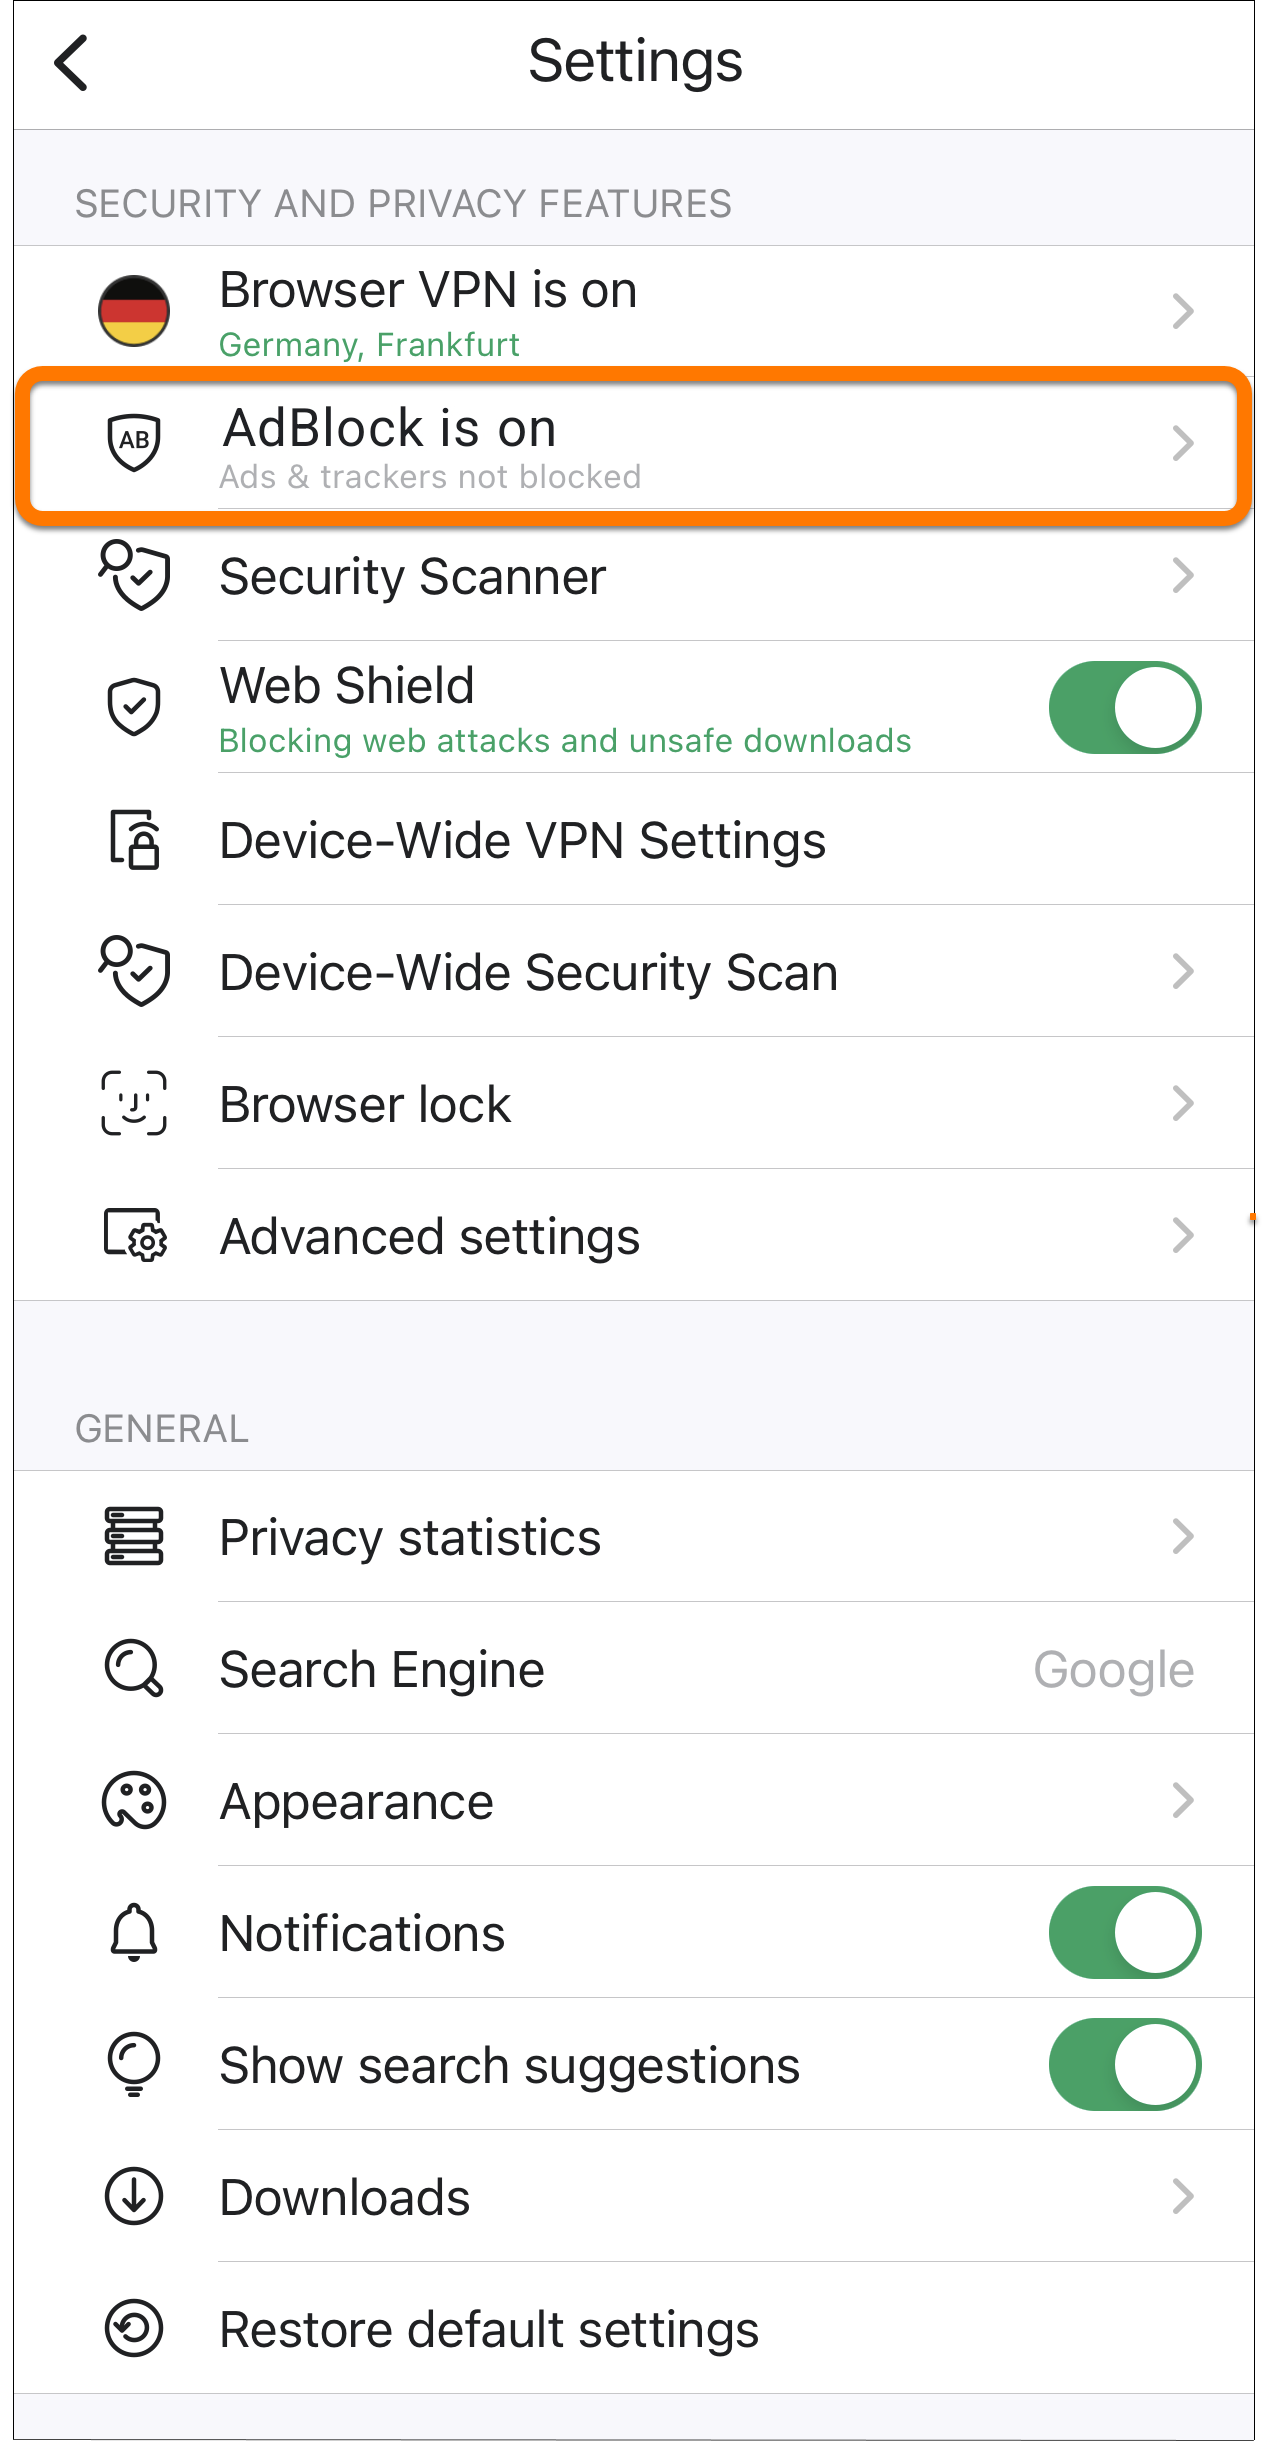Tap the German flag VPN icon
Viewport: 1270px width, 2456px height.
[134, 311]
